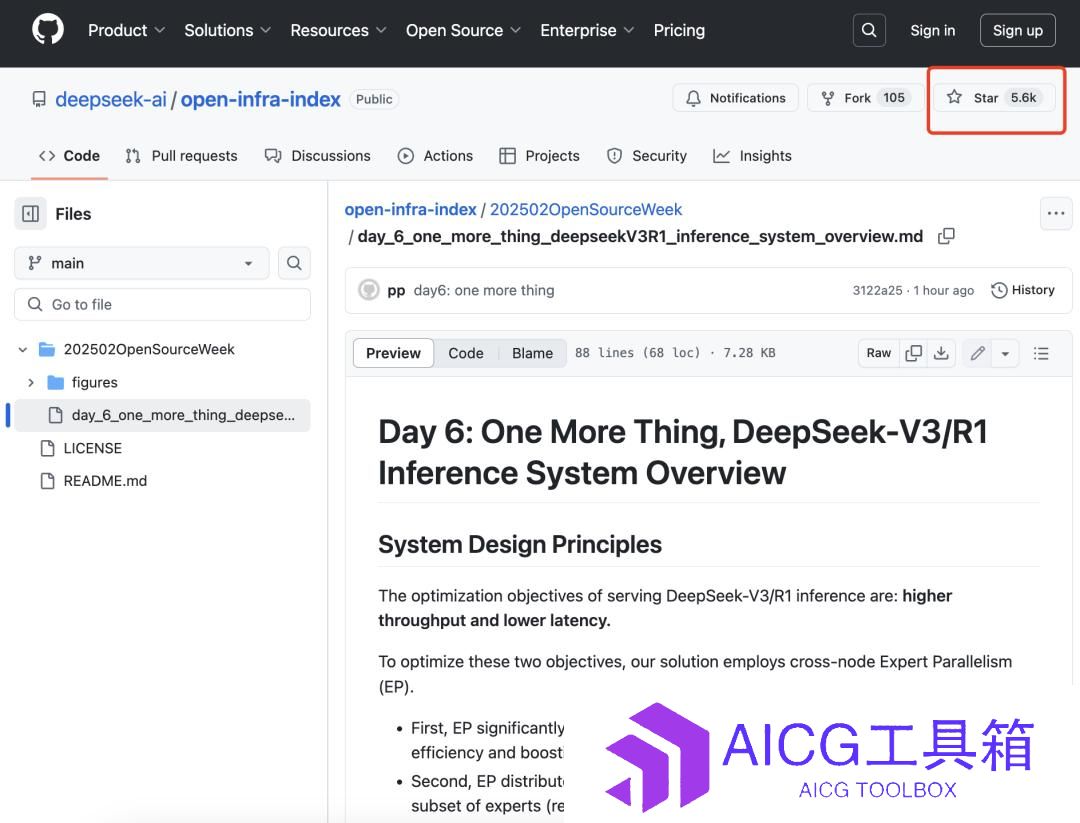Expand the Enterprise menu
The width and height of the screenshot is (1080, 823).
(587, 30)
